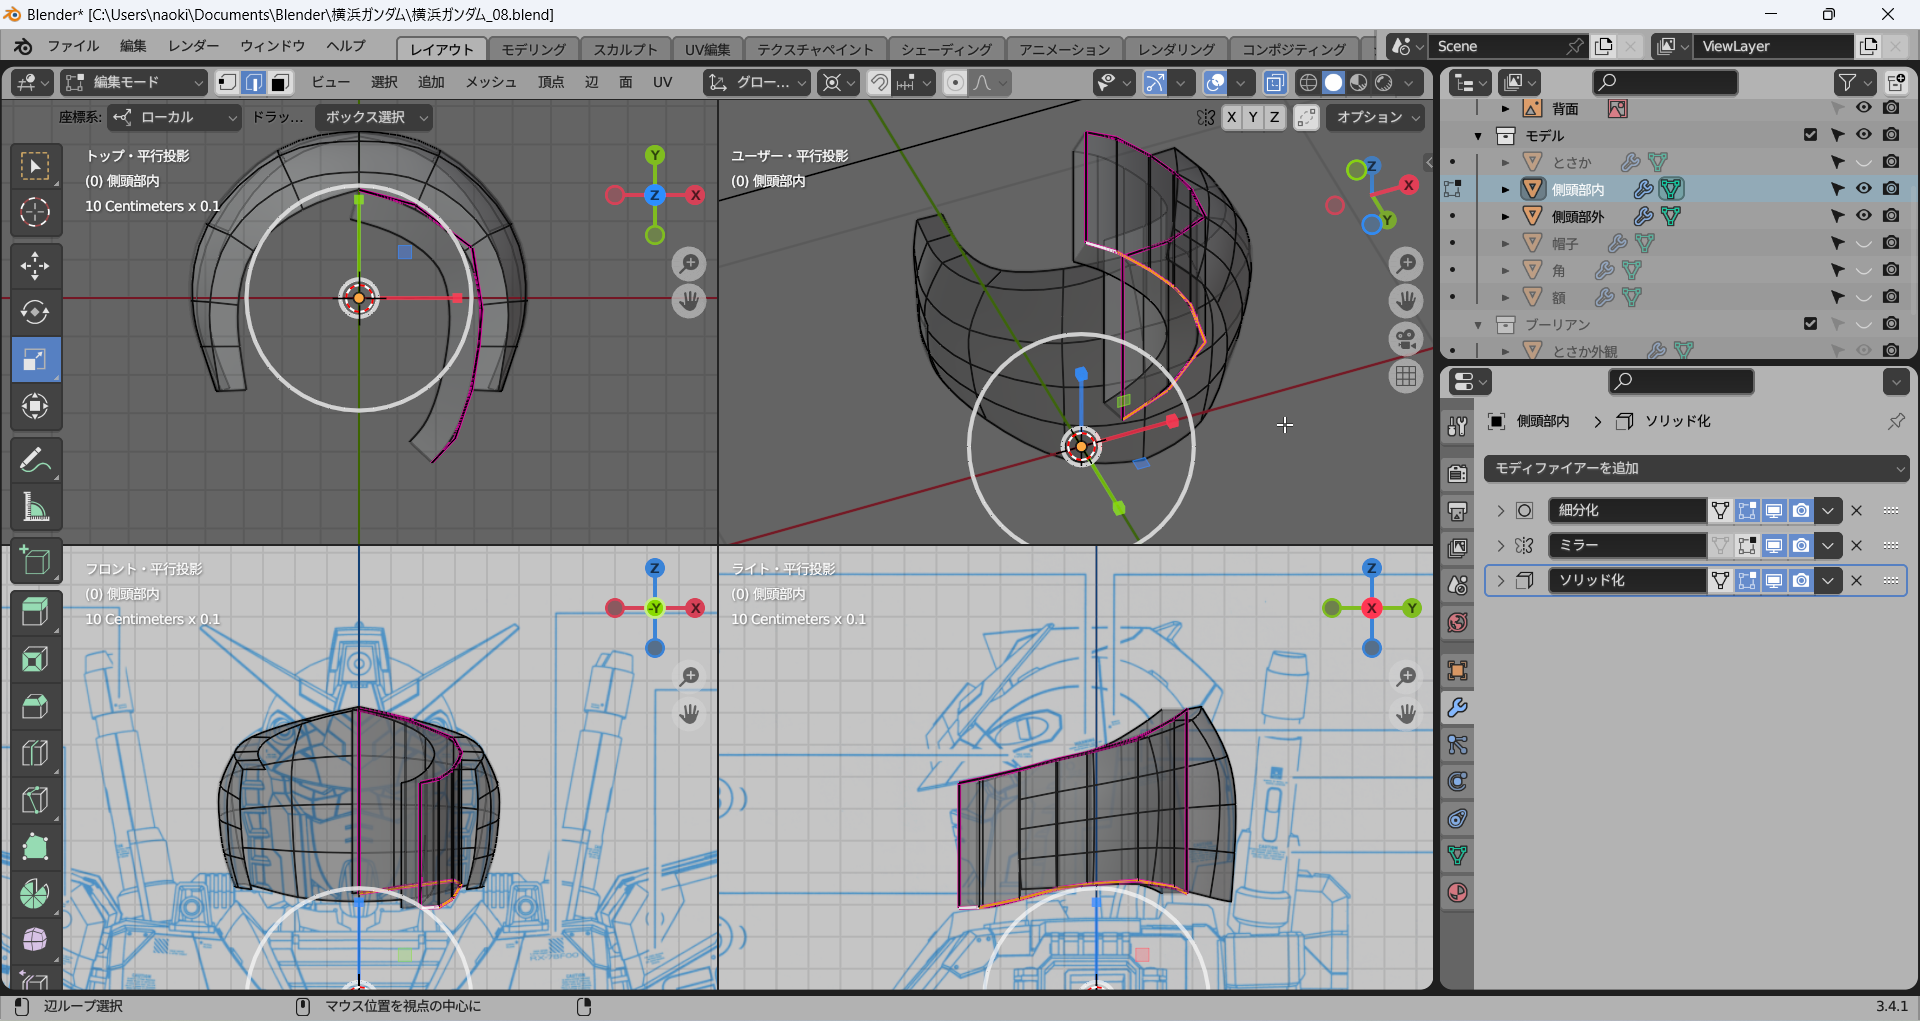Remove the ミラー modifier with X button
The height and width of the screenshot is (1021, 1920).
click(x=1857, y=546)
